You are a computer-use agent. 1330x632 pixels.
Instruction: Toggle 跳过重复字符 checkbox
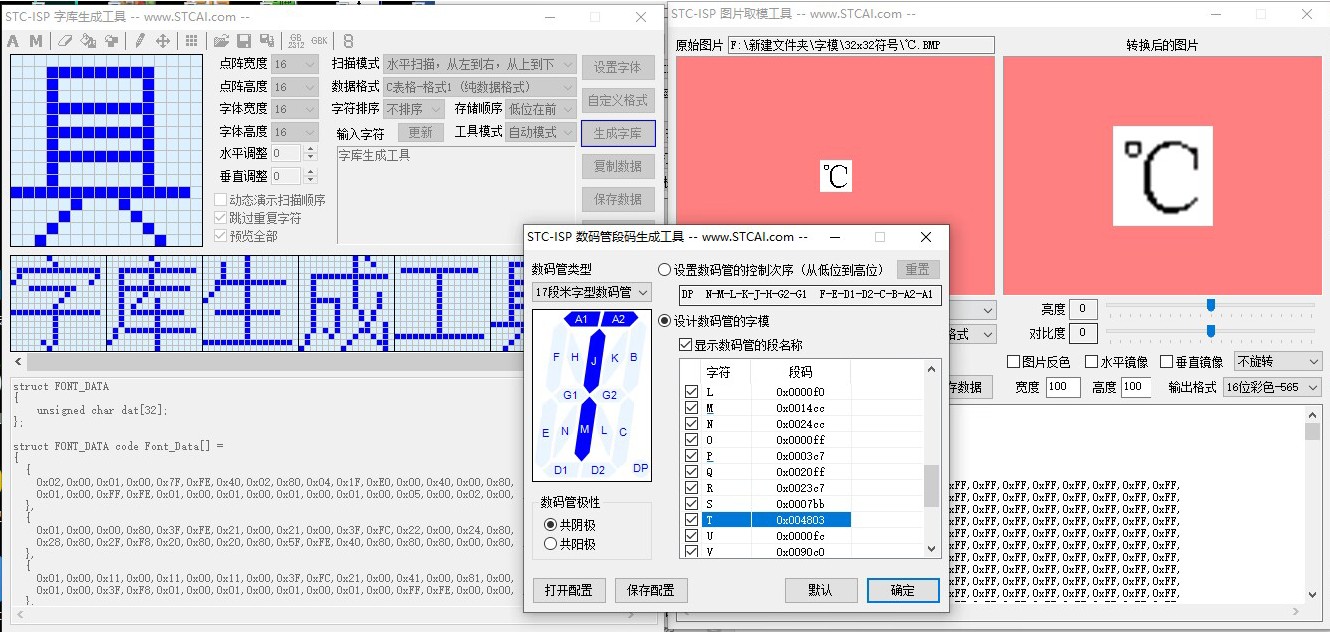point(221,218)
